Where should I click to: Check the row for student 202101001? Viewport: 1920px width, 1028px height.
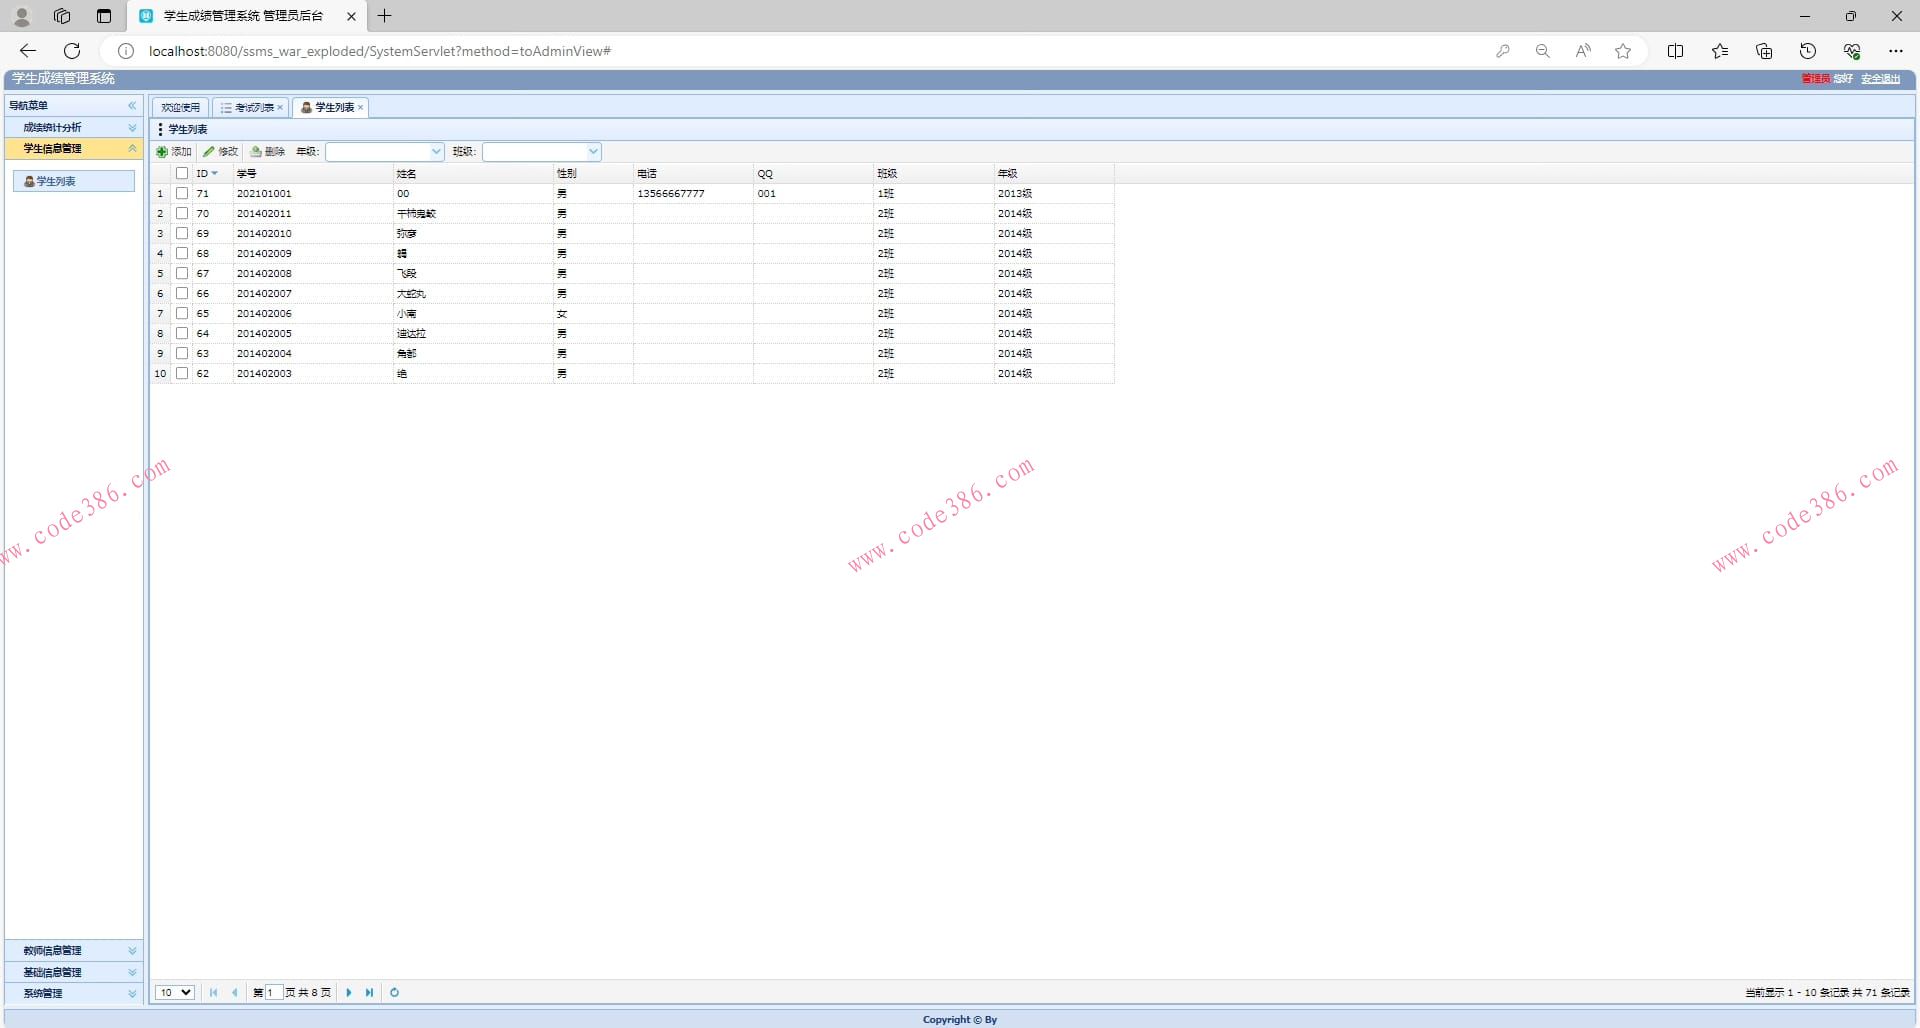tap(182, 193)
